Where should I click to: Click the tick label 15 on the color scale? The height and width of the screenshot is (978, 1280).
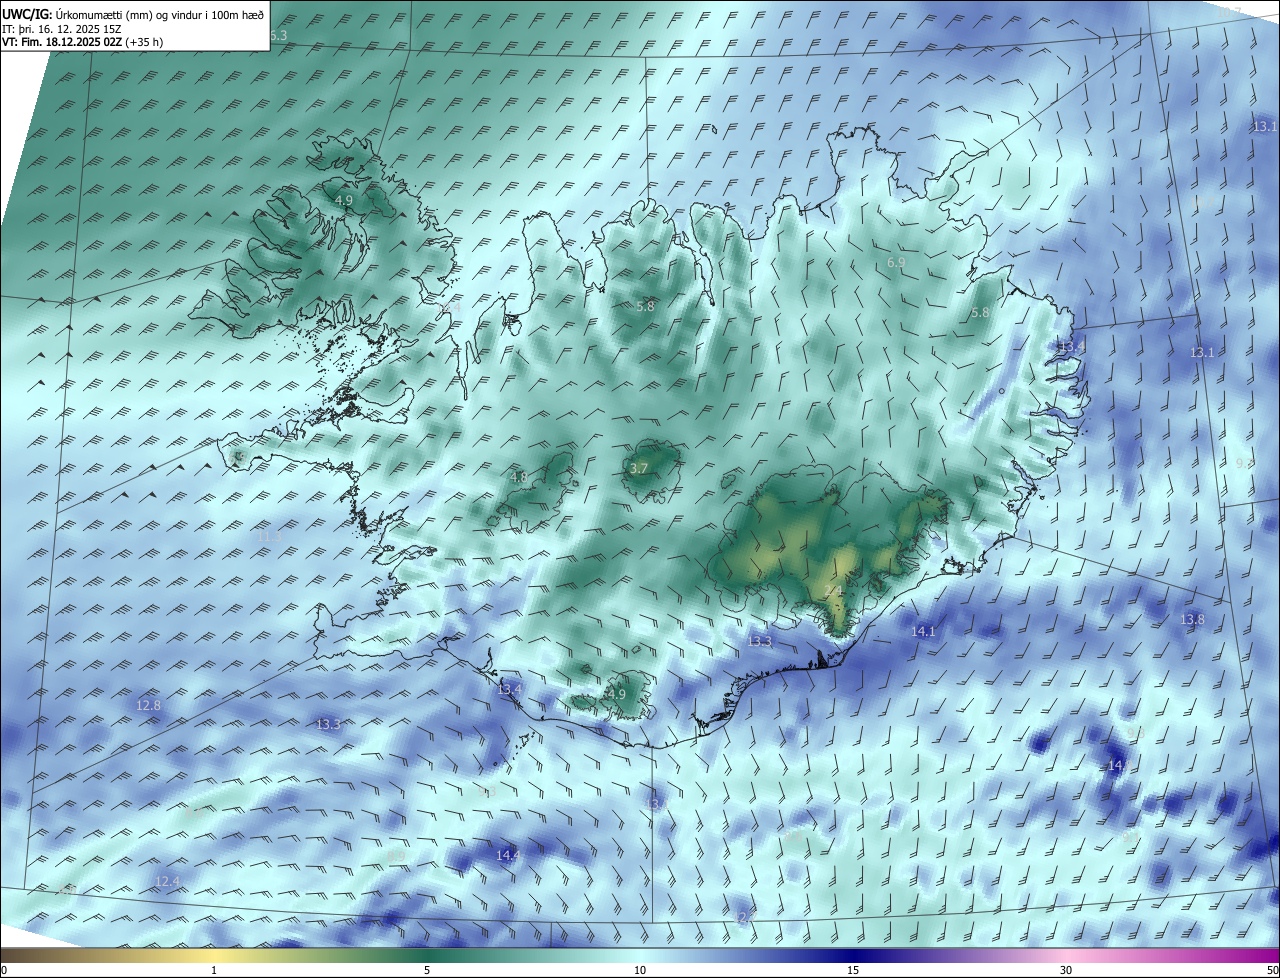tap(853, 970)
